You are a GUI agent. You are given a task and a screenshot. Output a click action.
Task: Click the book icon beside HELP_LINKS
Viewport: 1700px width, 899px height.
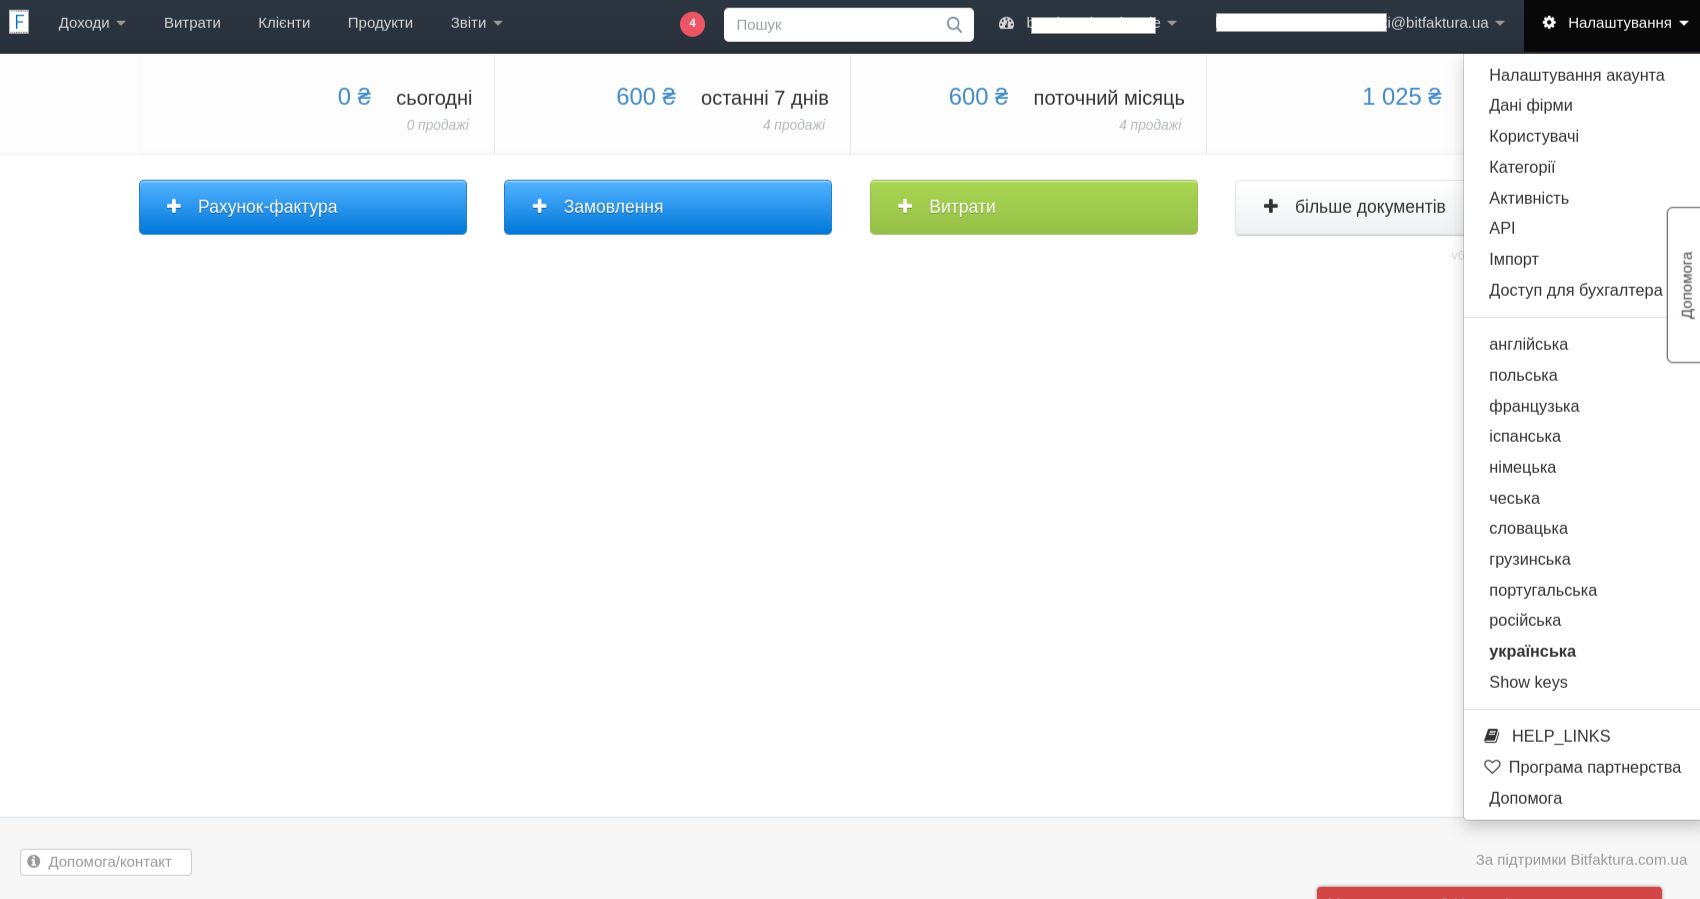tap(1492, 736)
